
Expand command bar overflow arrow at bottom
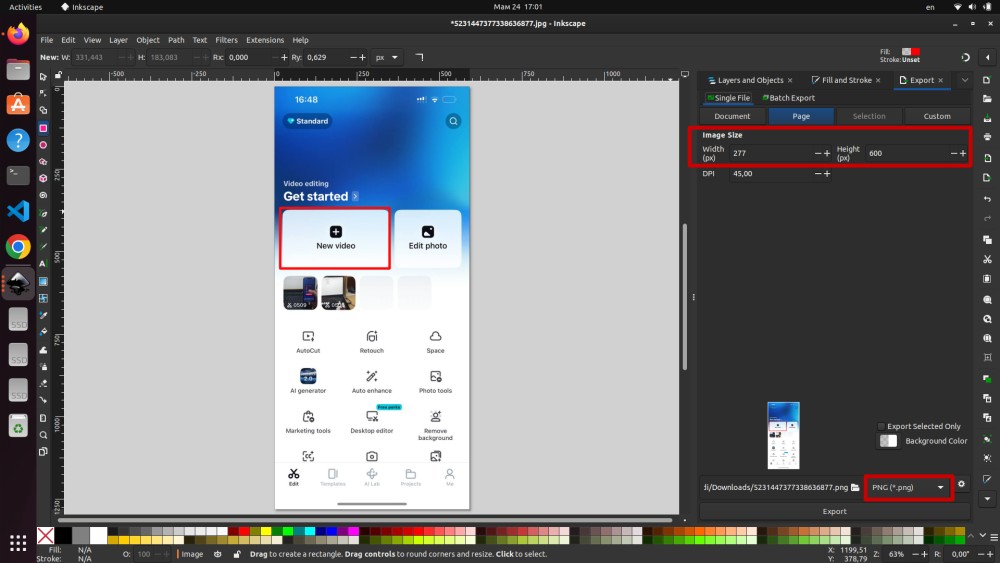pos(987,499)
